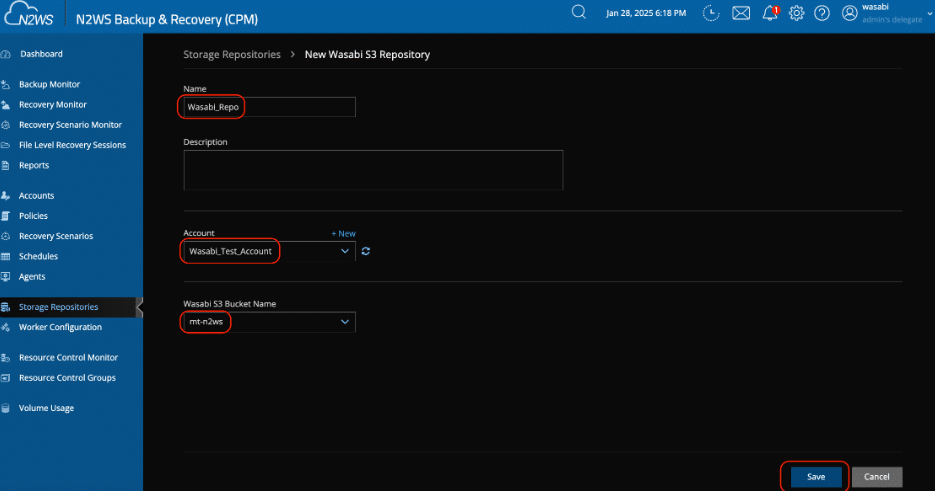This screenshot has height=491, width=935.
Task: Click inside the Description text area
Action: [x=373, y=170]
